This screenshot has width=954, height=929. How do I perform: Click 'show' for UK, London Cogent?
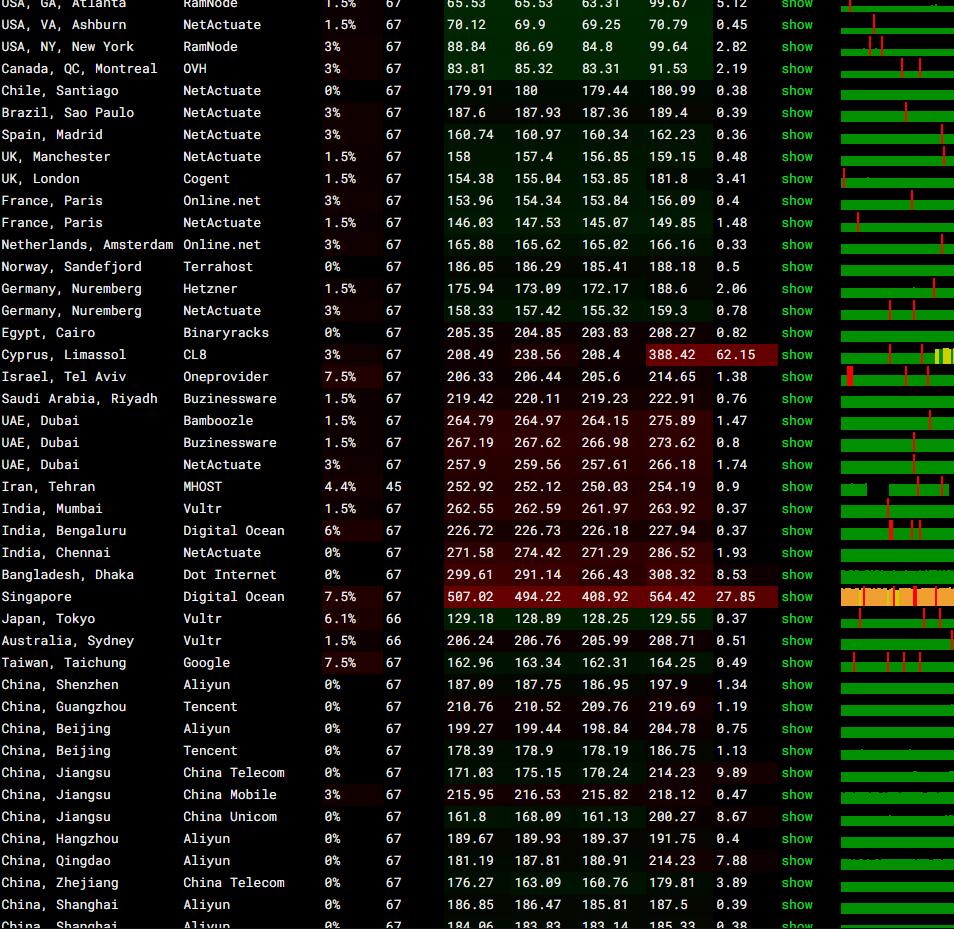point(796,178)
